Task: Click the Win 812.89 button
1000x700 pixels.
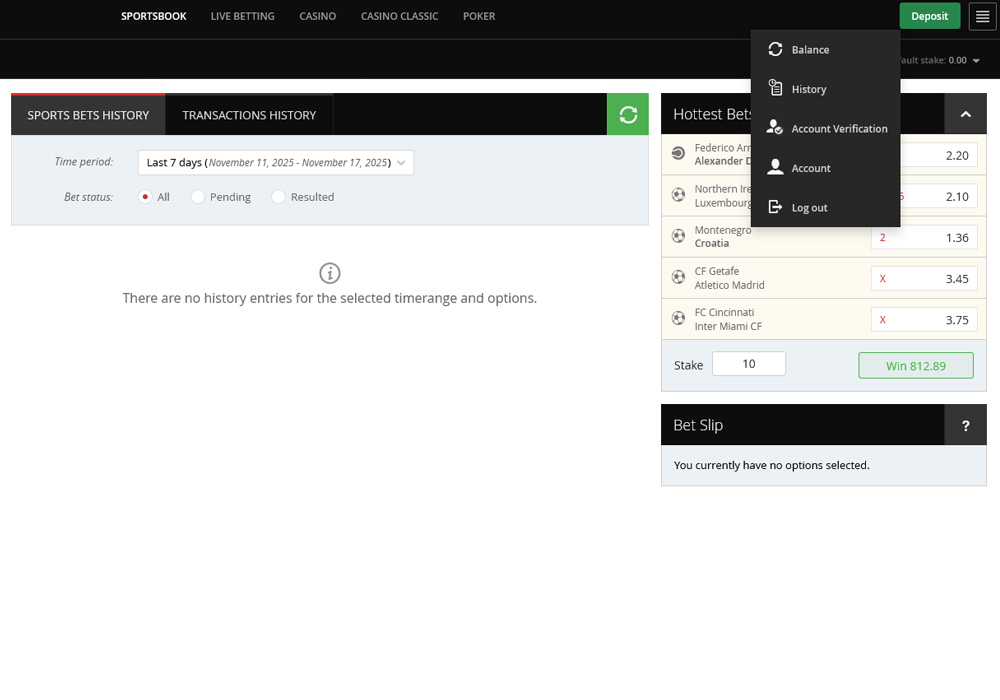Action: pyautogui.click(x=915, y=366)
